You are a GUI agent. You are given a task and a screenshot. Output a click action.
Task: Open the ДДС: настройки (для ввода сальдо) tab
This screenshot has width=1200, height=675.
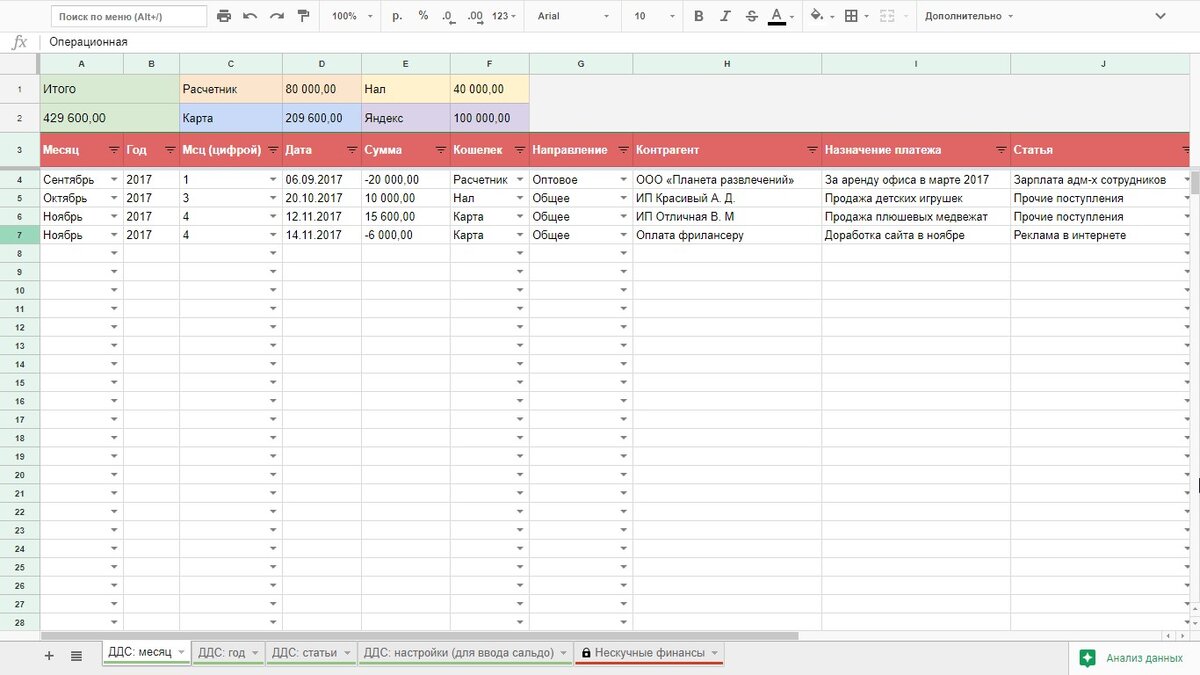(466, 653)
